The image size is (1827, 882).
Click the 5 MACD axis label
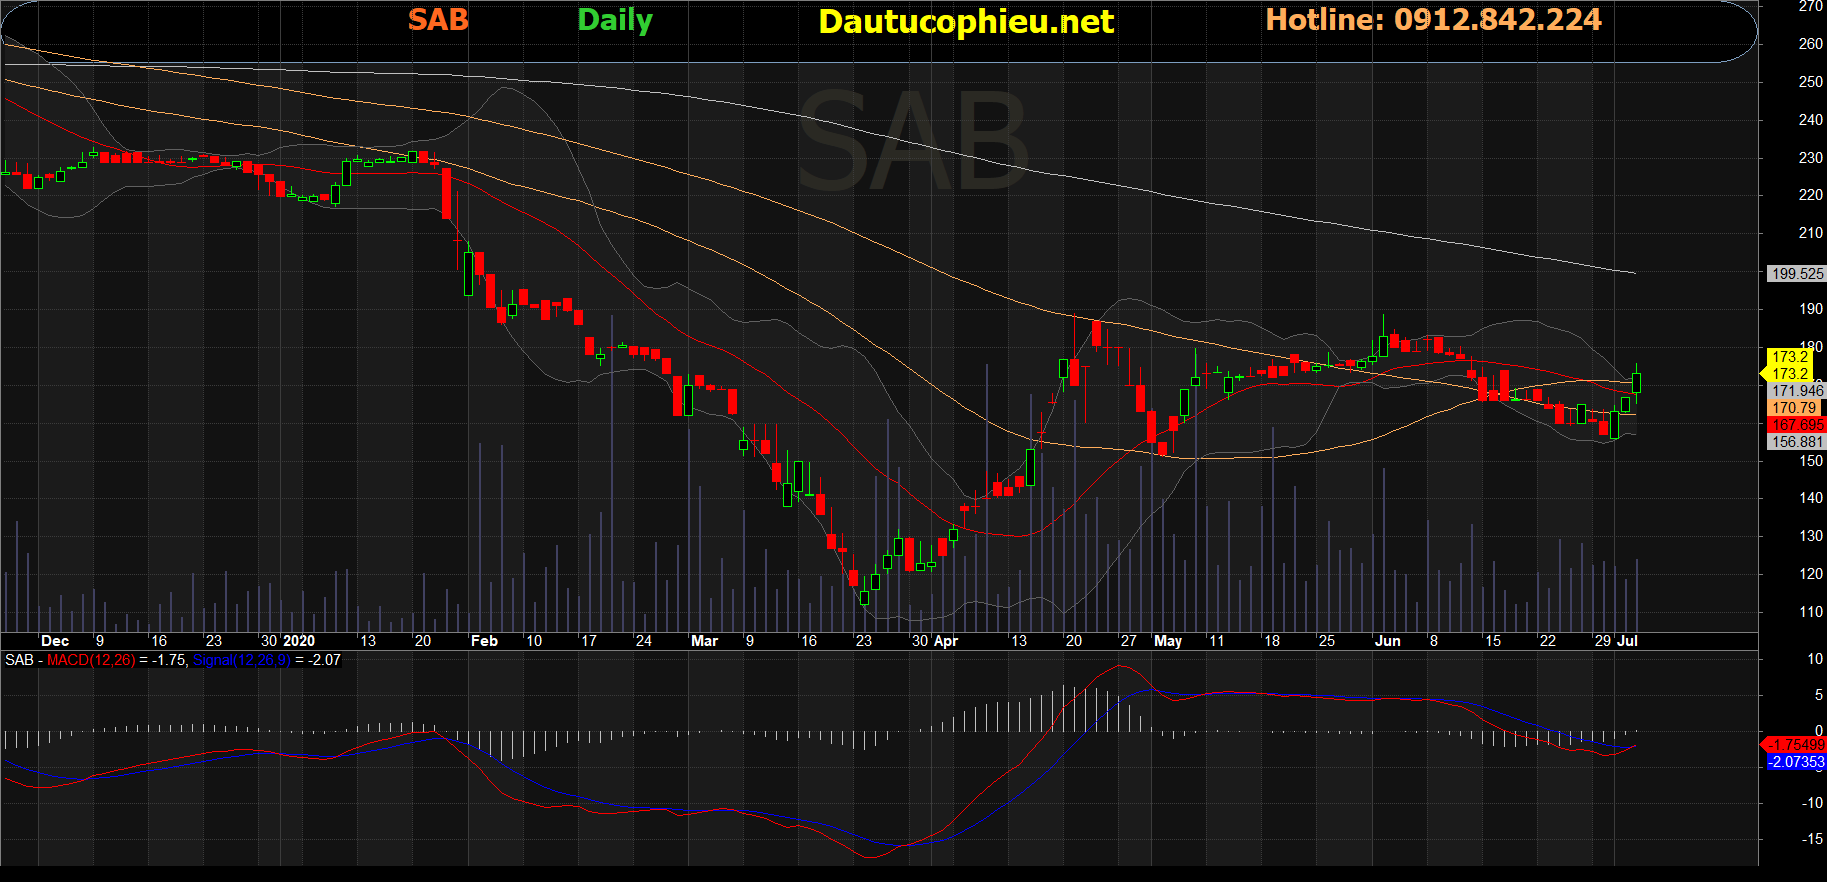(1819, 695)
